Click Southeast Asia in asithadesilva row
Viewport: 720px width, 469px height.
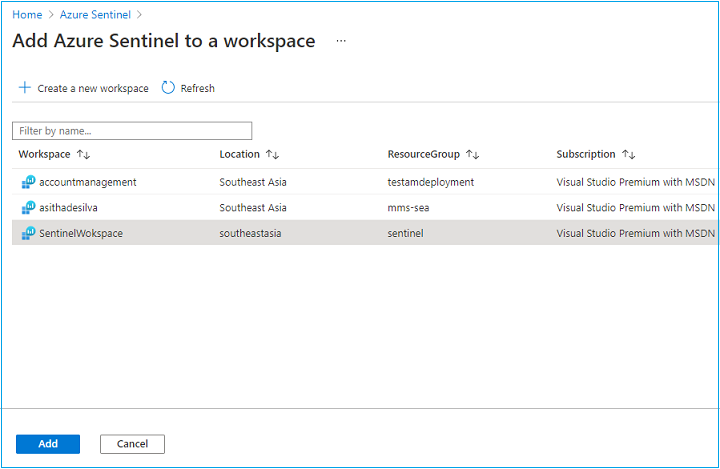coord(253,208)
